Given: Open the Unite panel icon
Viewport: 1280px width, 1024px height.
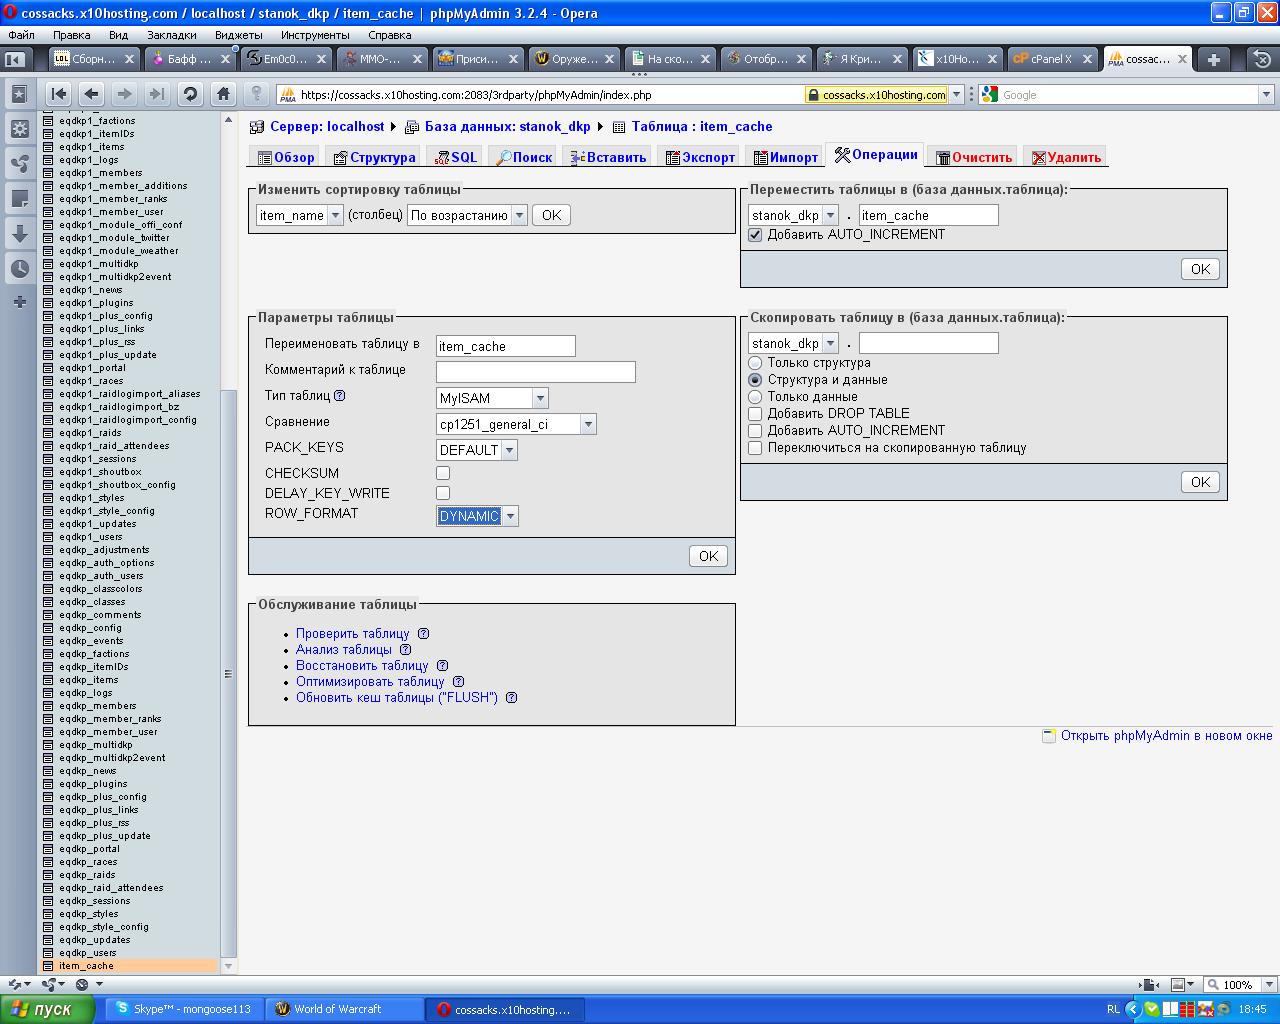Looking at the screenshot, I should coord(19,164).
